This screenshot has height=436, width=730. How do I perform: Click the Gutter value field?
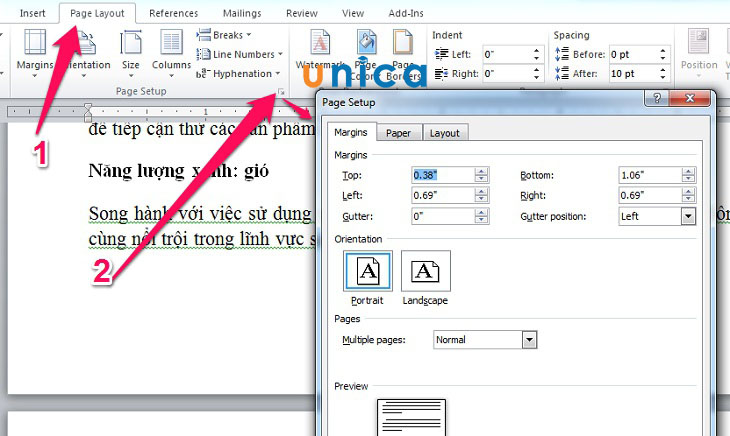[x=443, y=216]
